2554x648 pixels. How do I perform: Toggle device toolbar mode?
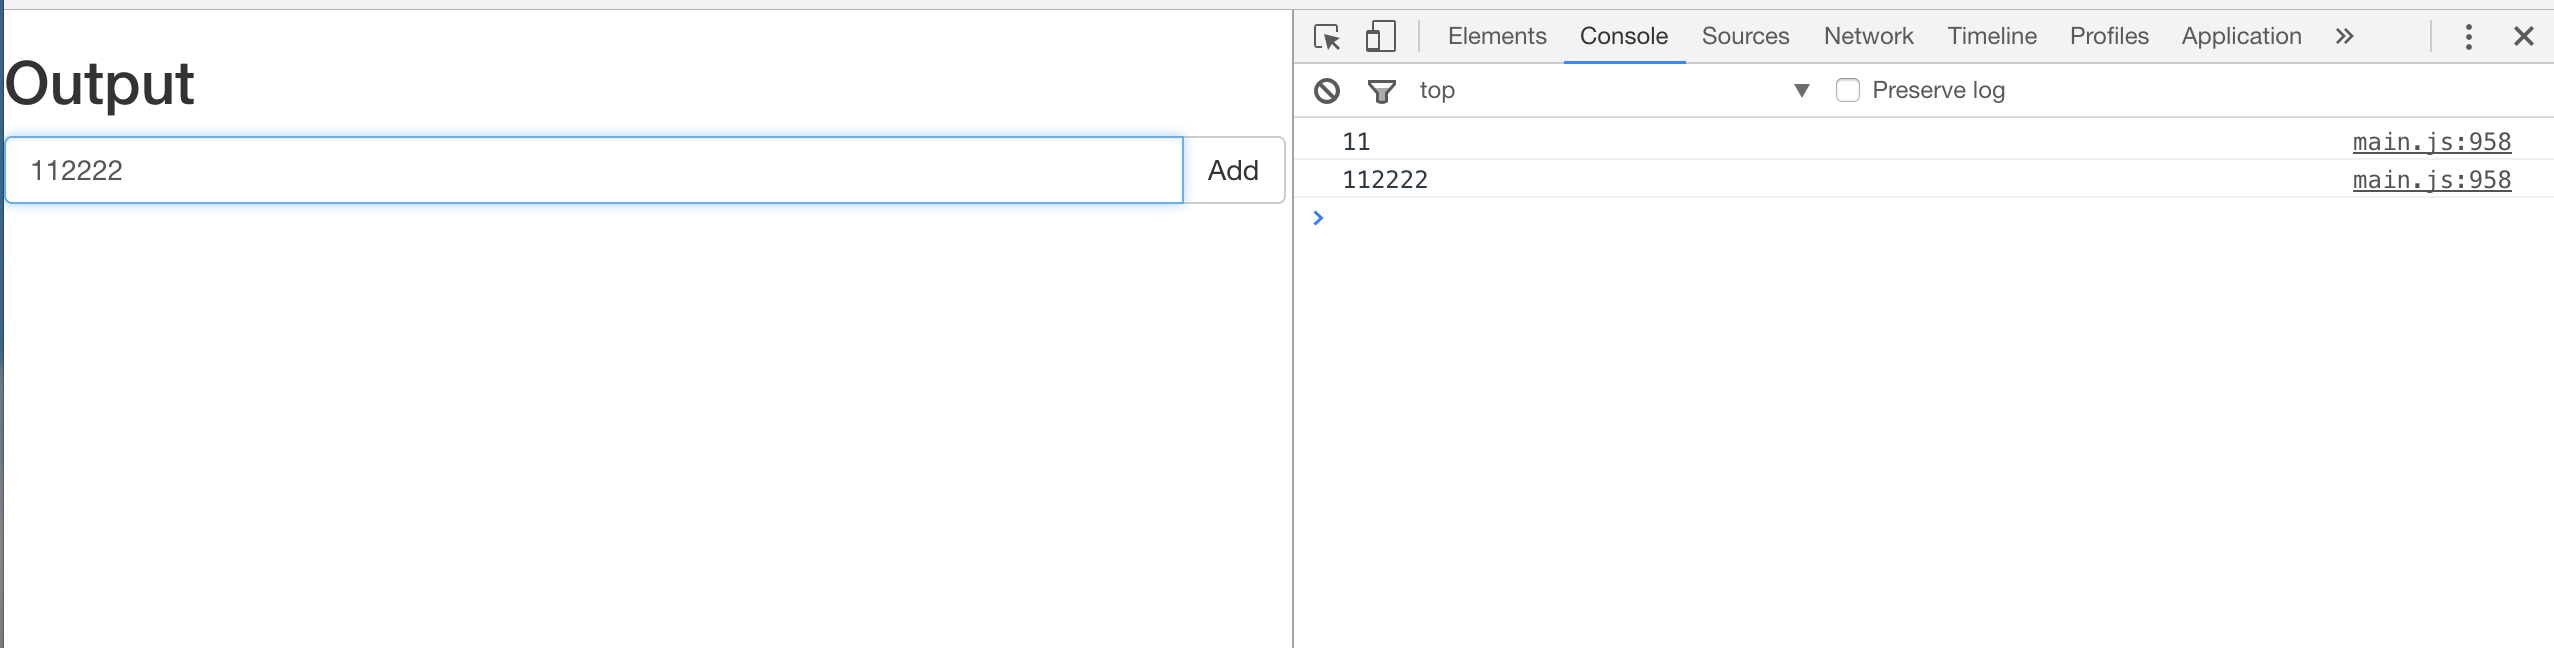pyautogui.click(x=1381, y=36)
